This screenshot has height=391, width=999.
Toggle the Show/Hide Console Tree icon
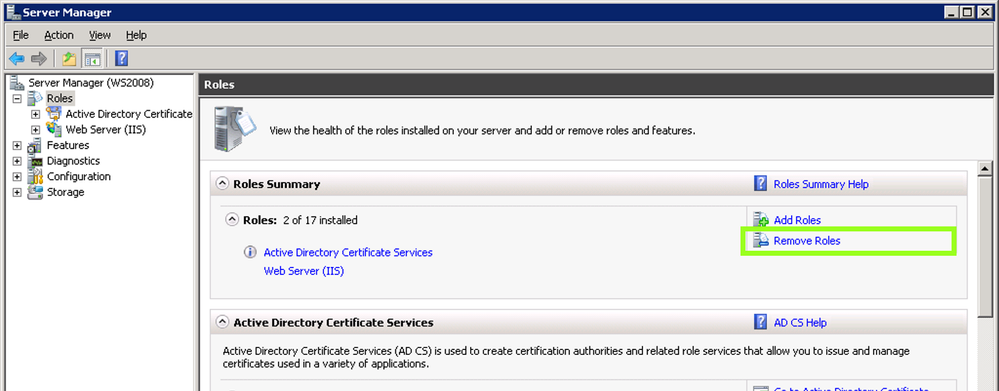point(92,59)
